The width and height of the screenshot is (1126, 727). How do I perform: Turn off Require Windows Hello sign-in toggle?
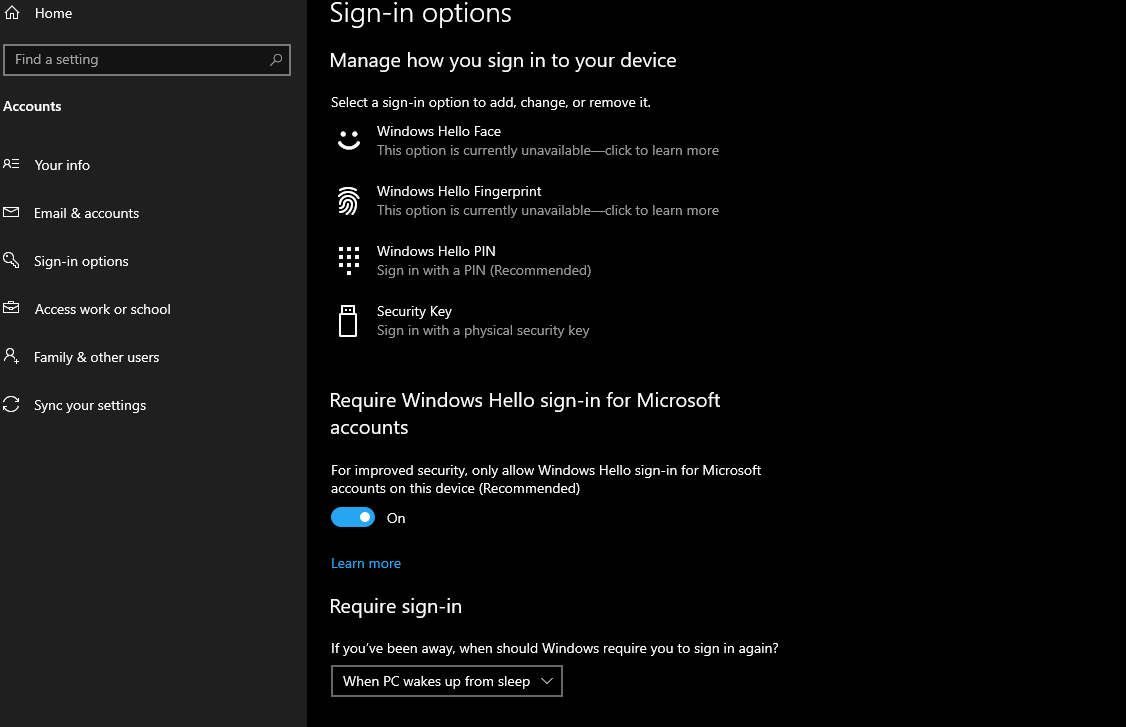353,517
